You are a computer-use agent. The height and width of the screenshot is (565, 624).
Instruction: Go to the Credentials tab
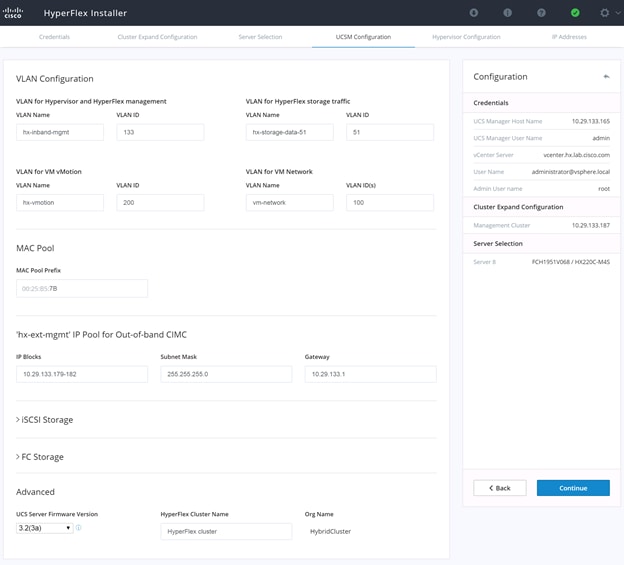coord(54,37)
